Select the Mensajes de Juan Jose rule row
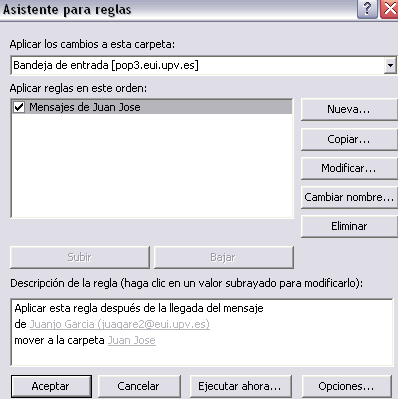This screenshot has height=399, width=398. pos(152,107)
